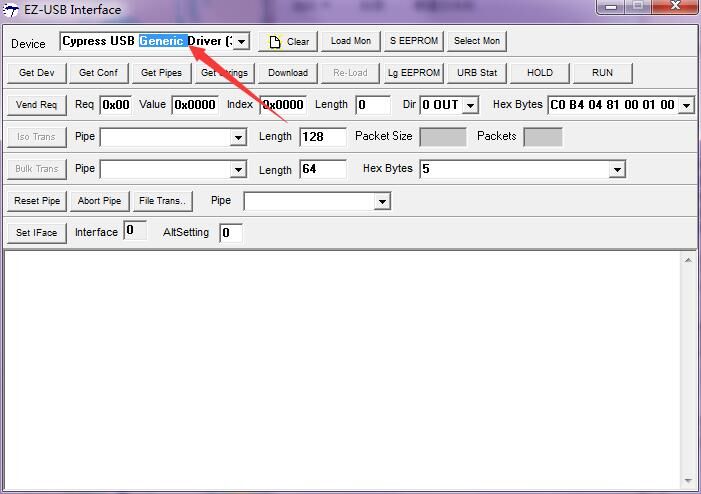Click the Lg EEPROM button

[x=414, y=73]
